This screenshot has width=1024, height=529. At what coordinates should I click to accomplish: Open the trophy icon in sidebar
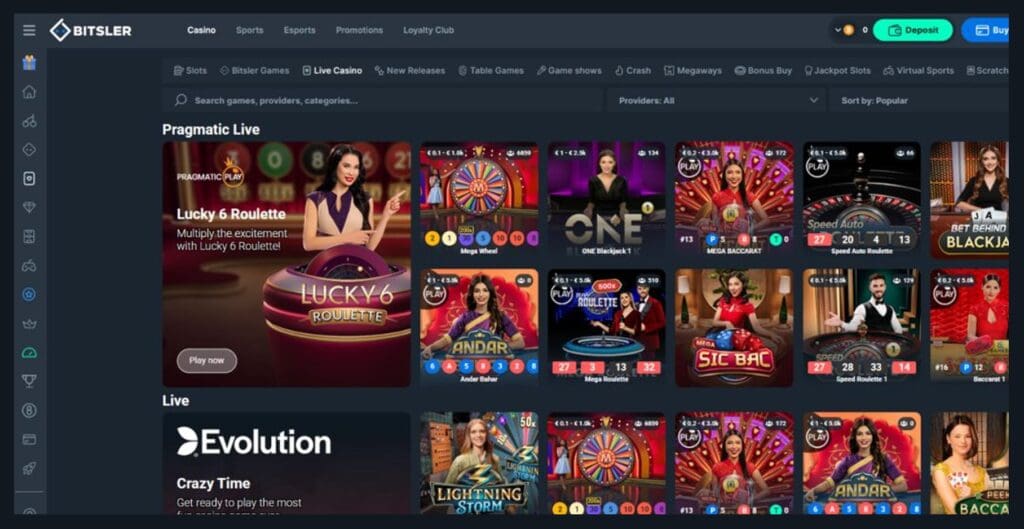29,381
